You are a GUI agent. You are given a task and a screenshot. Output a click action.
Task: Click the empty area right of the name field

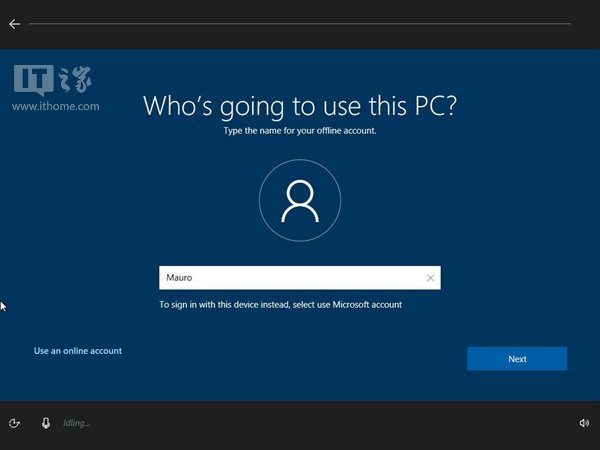pos(510,278)
